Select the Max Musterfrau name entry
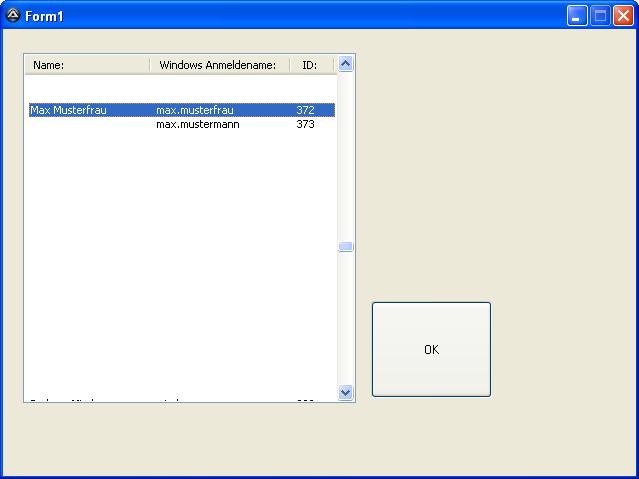639x479 pixels. coord(68,110)
